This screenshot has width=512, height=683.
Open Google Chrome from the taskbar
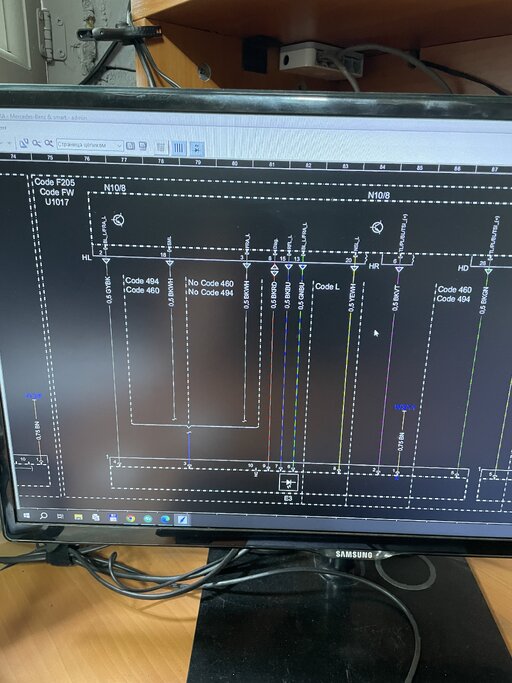[130, 518]
